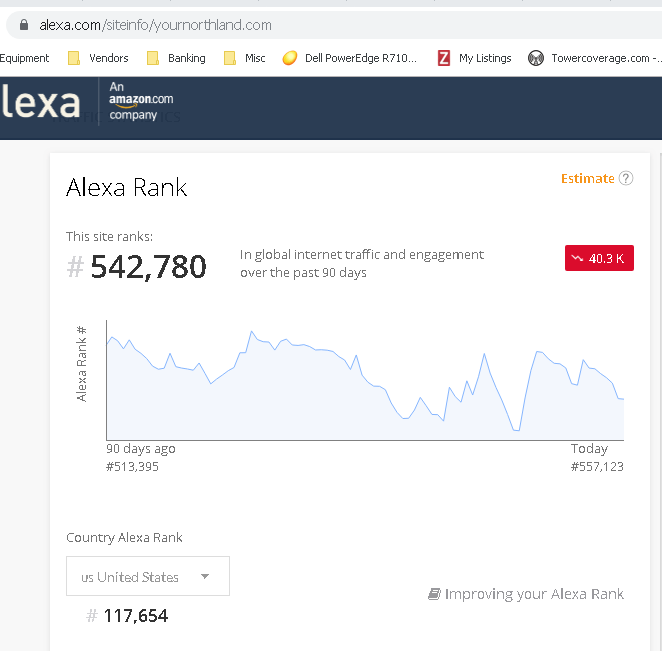Click the red Z My Listings favicon
Screen dimensions: 662x651
click(444, 58)
